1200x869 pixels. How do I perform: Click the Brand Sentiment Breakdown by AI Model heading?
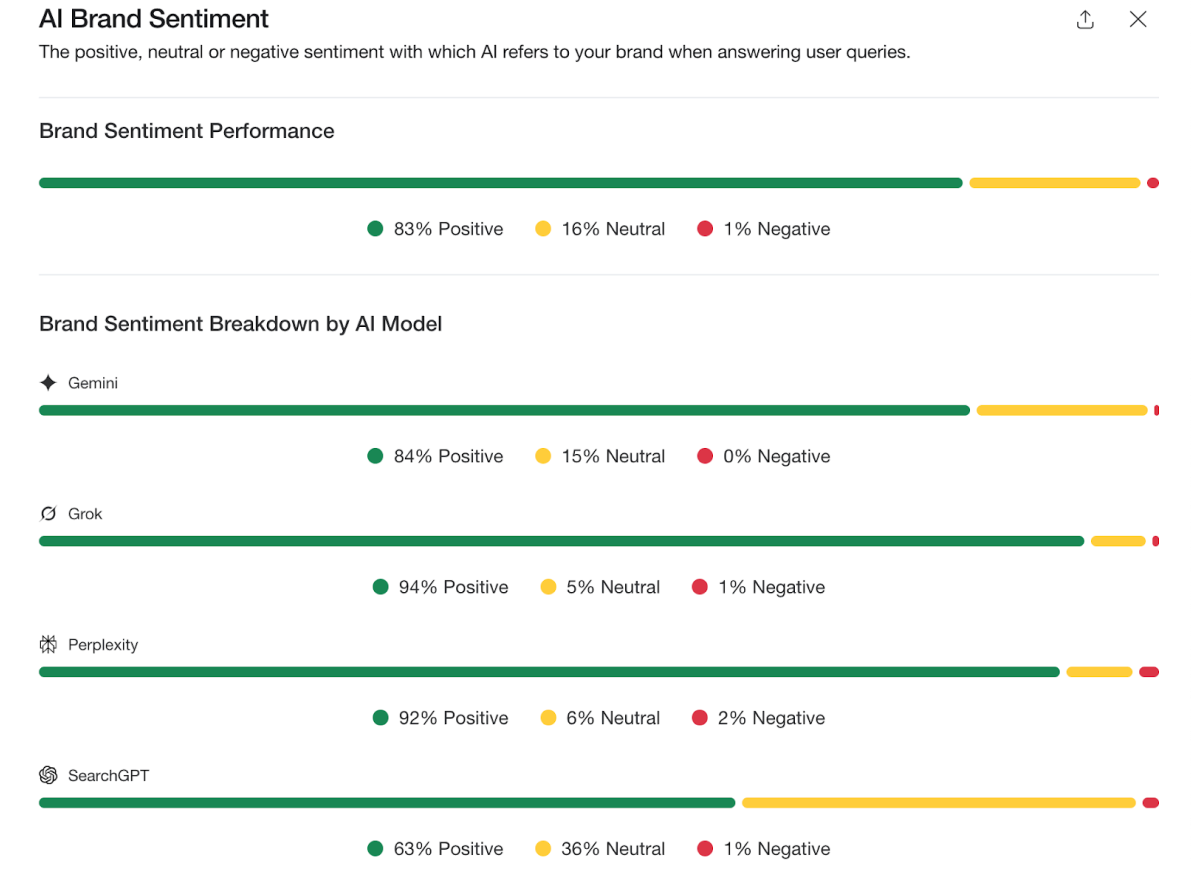click(240, 324)
